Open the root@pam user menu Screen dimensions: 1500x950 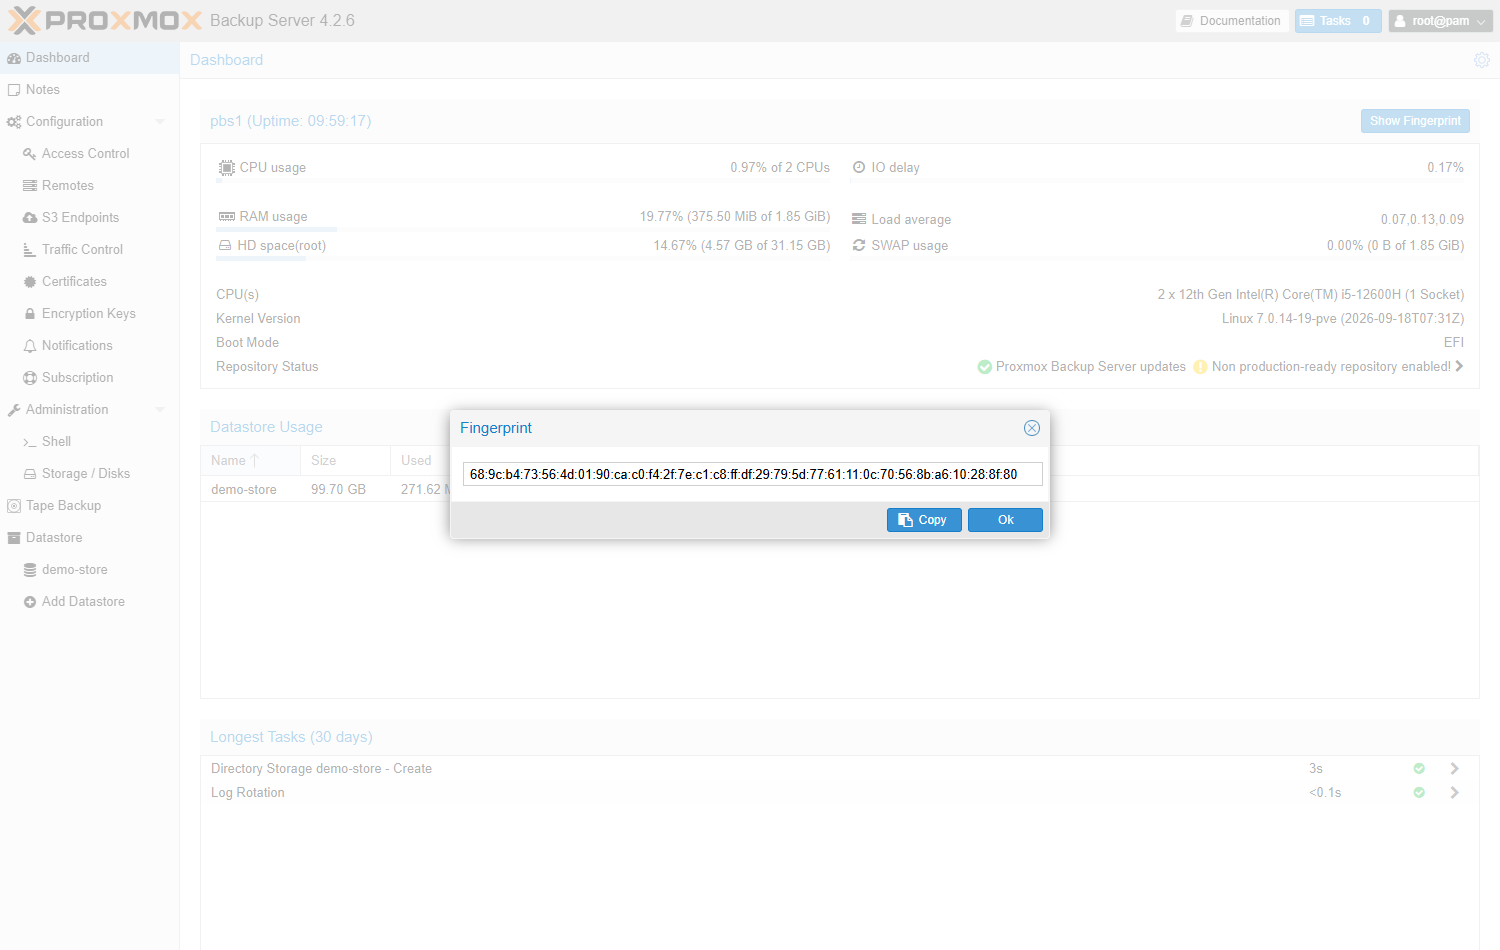pyautogui.click(x=1441, y=21)
